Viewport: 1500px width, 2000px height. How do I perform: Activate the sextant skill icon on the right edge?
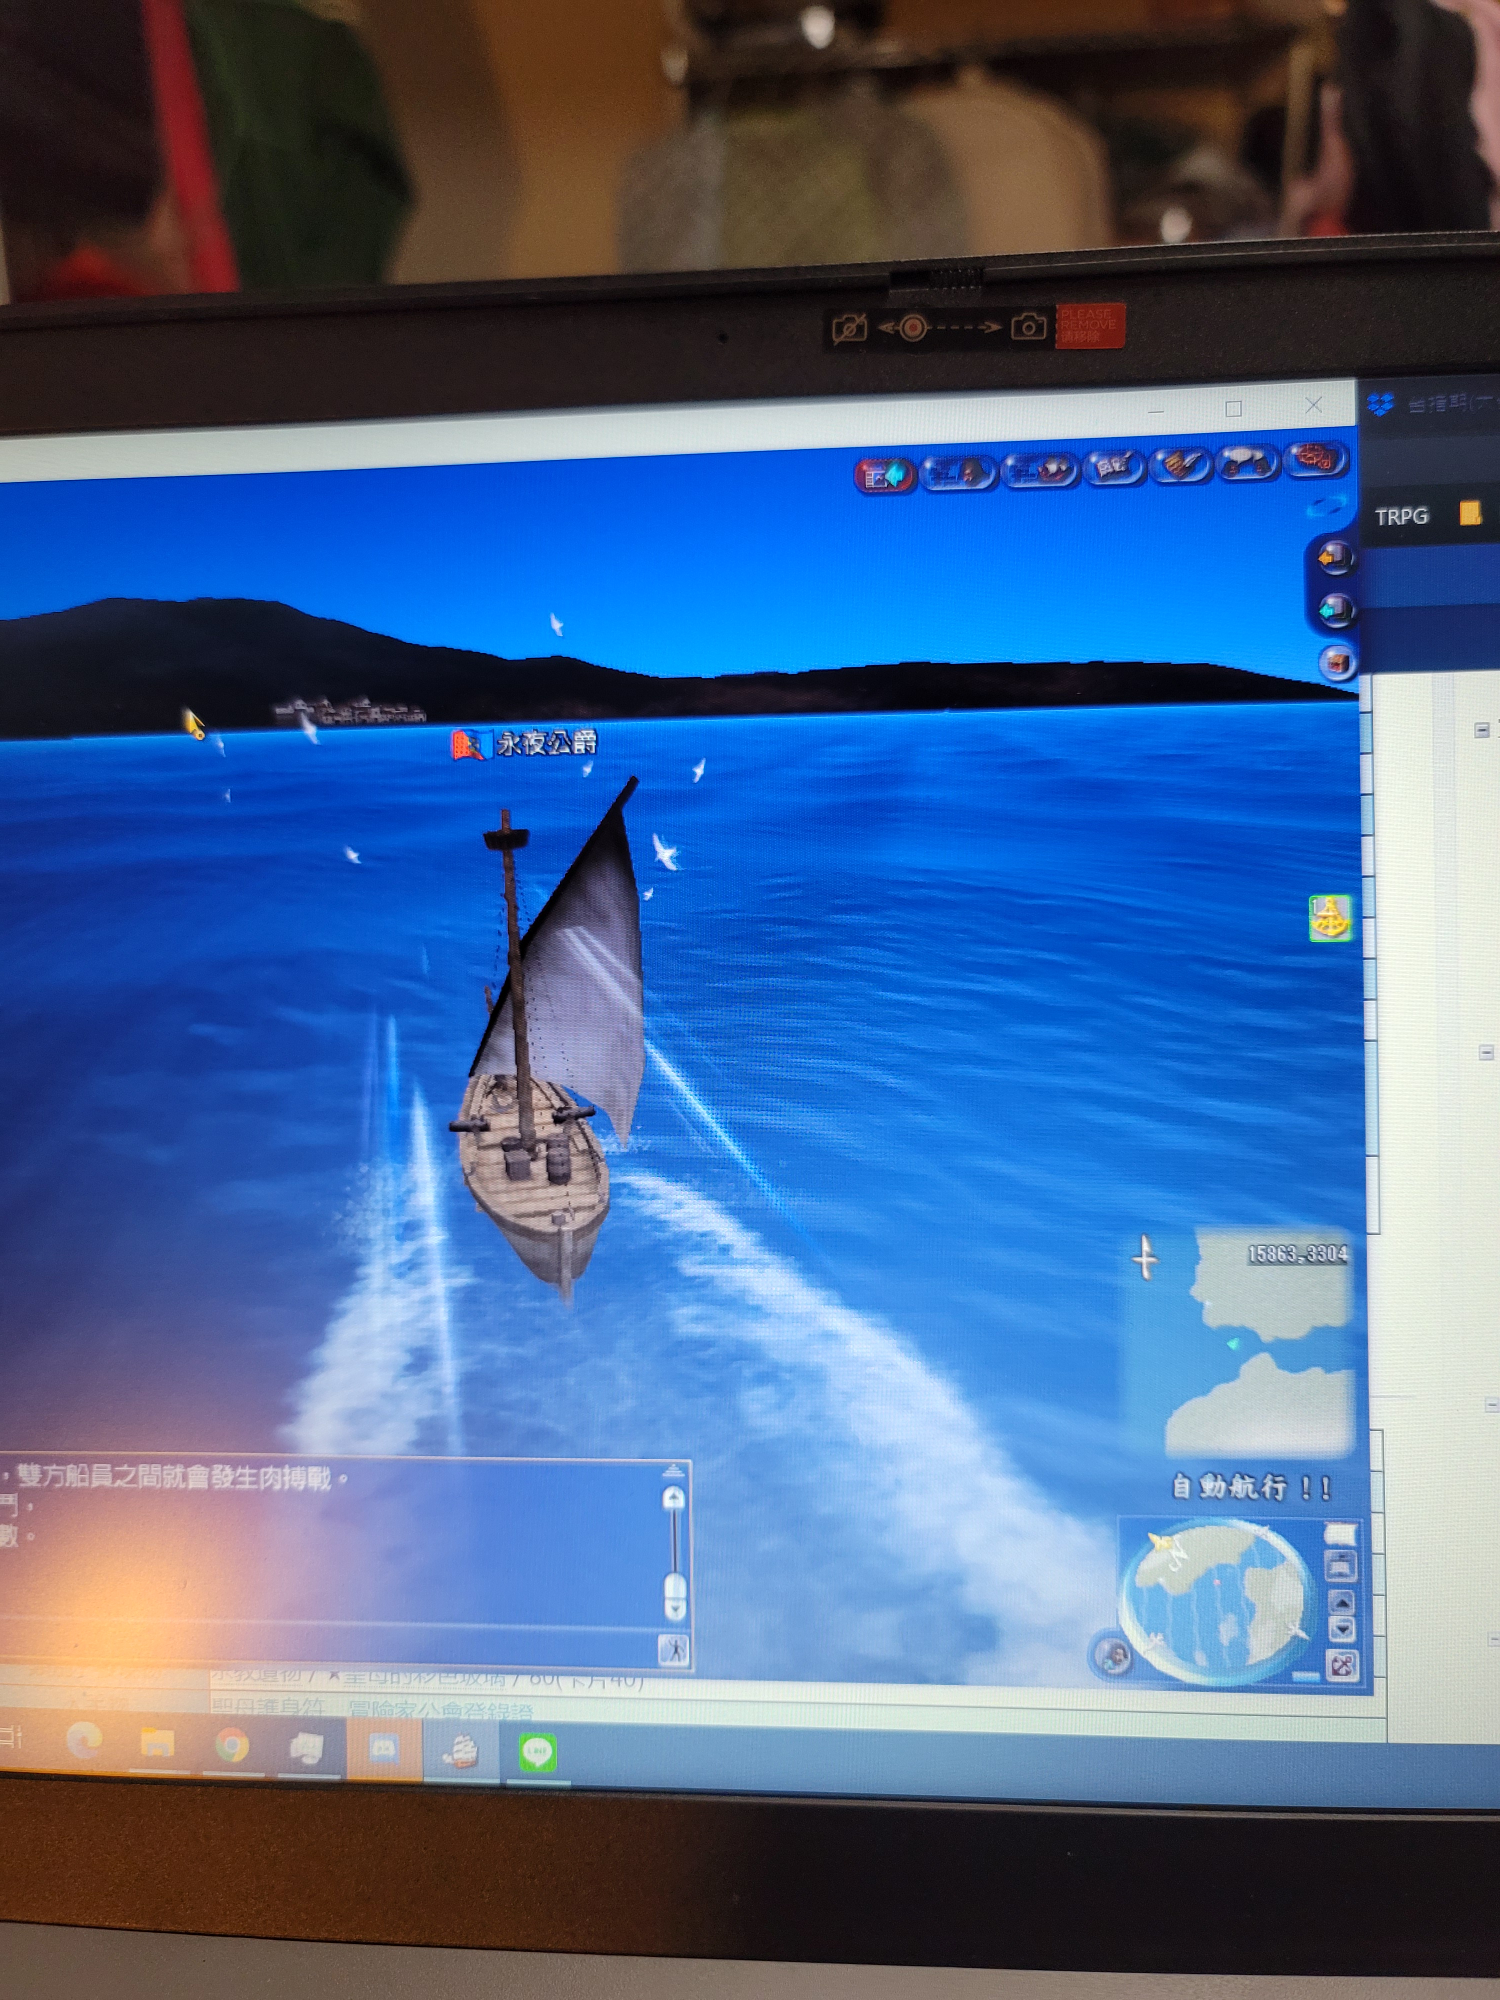[1330, 918]
